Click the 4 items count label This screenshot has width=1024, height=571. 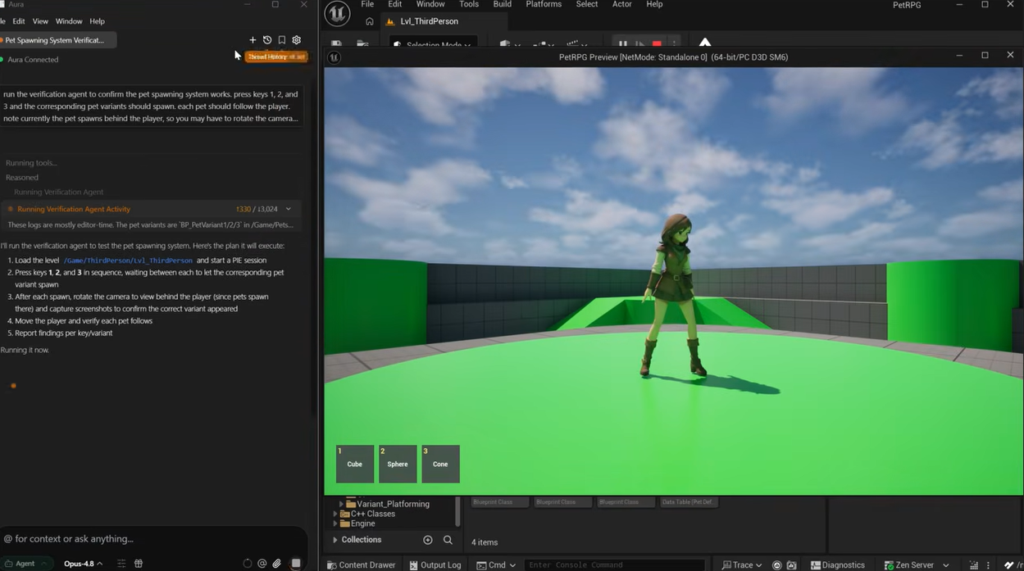[x=485, y=542]
